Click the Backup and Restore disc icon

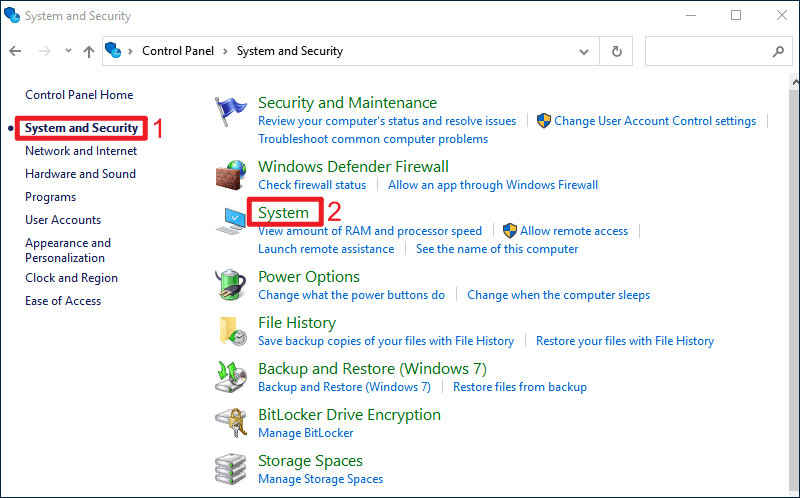231,377
